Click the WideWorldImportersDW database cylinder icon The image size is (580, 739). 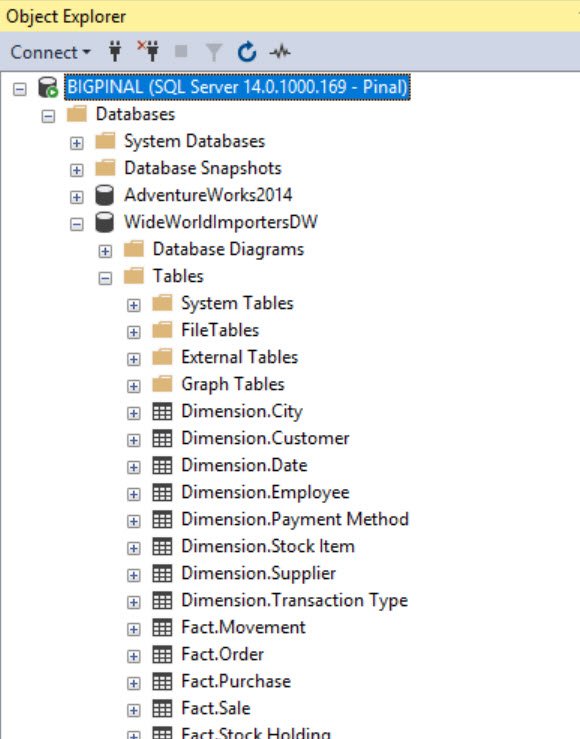[105, 222]
